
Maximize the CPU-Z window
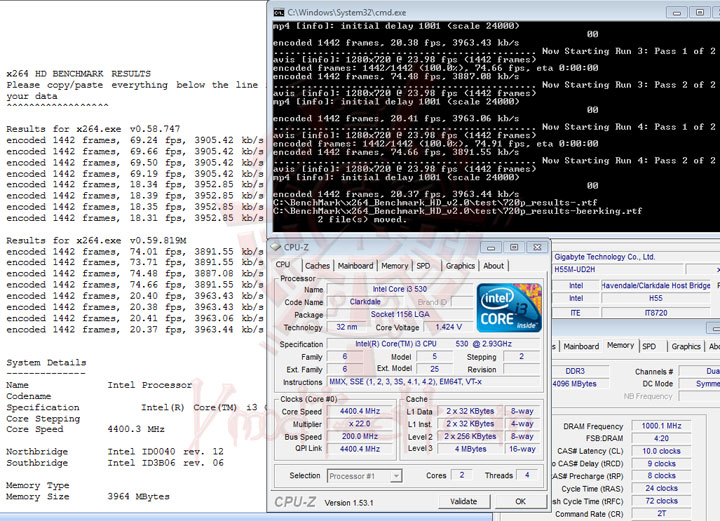point(514,247)
